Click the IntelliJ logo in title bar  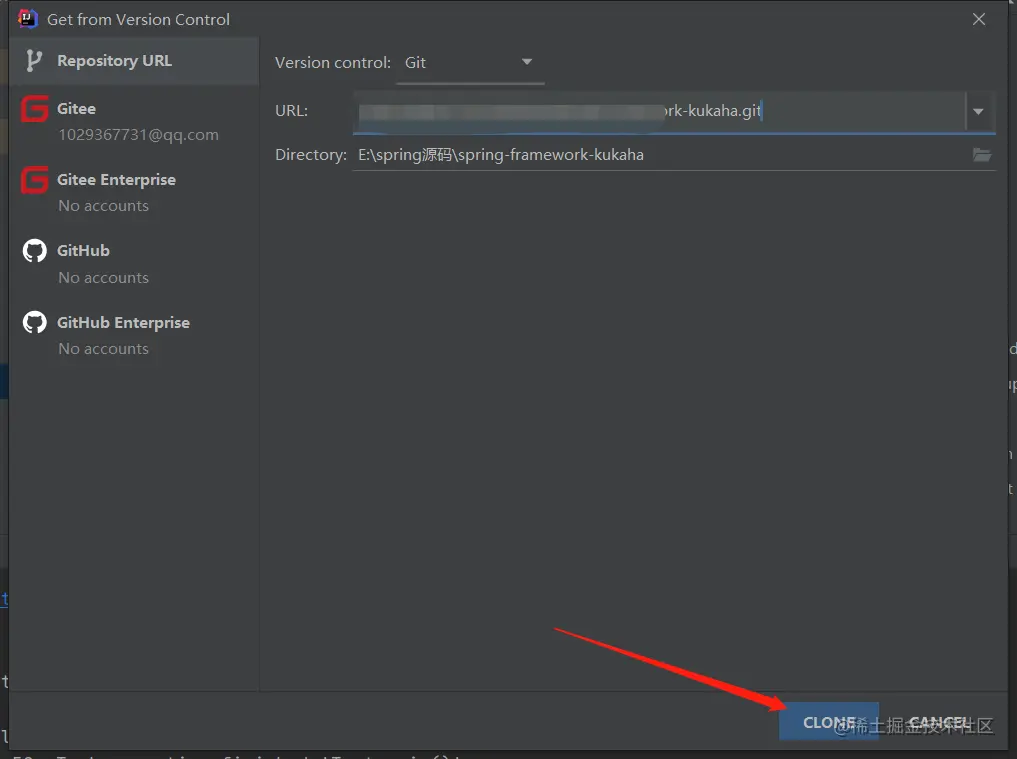point(27,19)
